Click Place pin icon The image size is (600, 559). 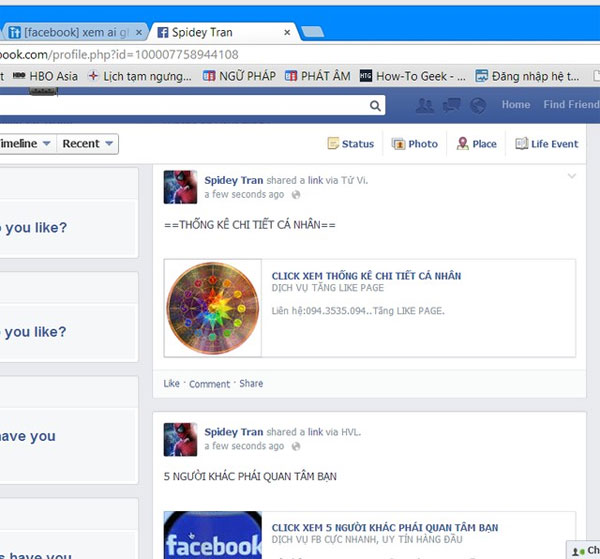462,143
